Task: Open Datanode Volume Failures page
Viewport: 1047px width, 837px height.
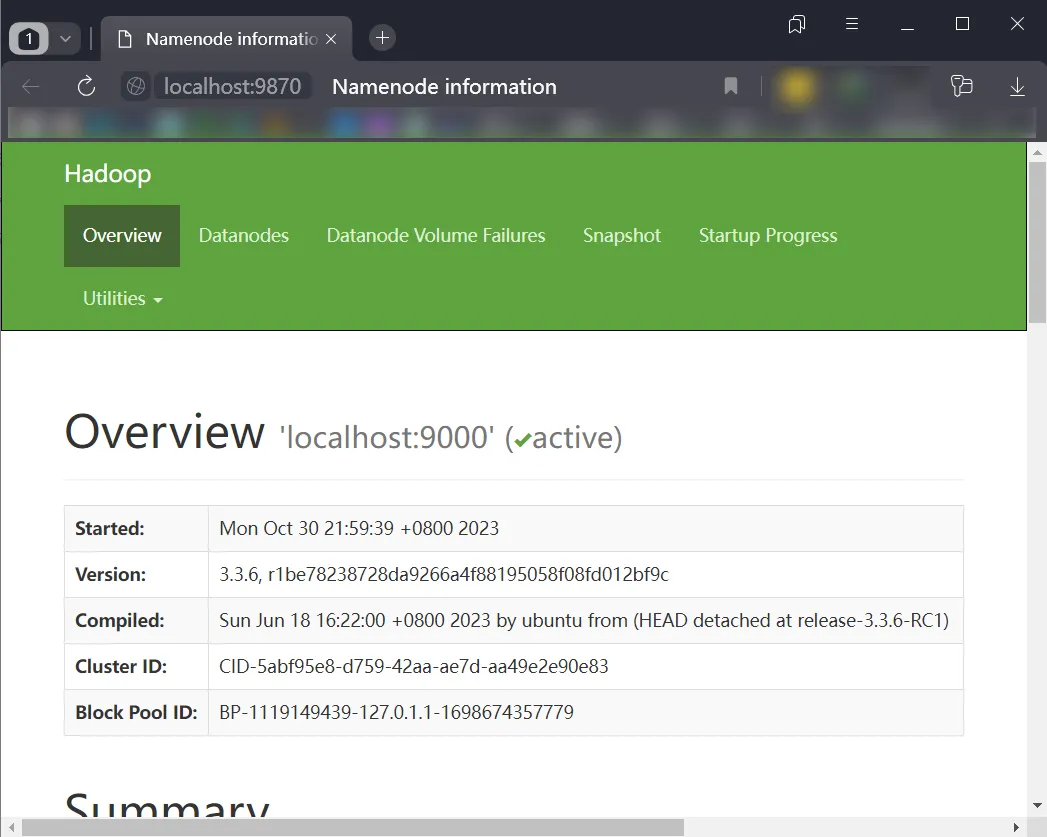Action: coord(436,236)
